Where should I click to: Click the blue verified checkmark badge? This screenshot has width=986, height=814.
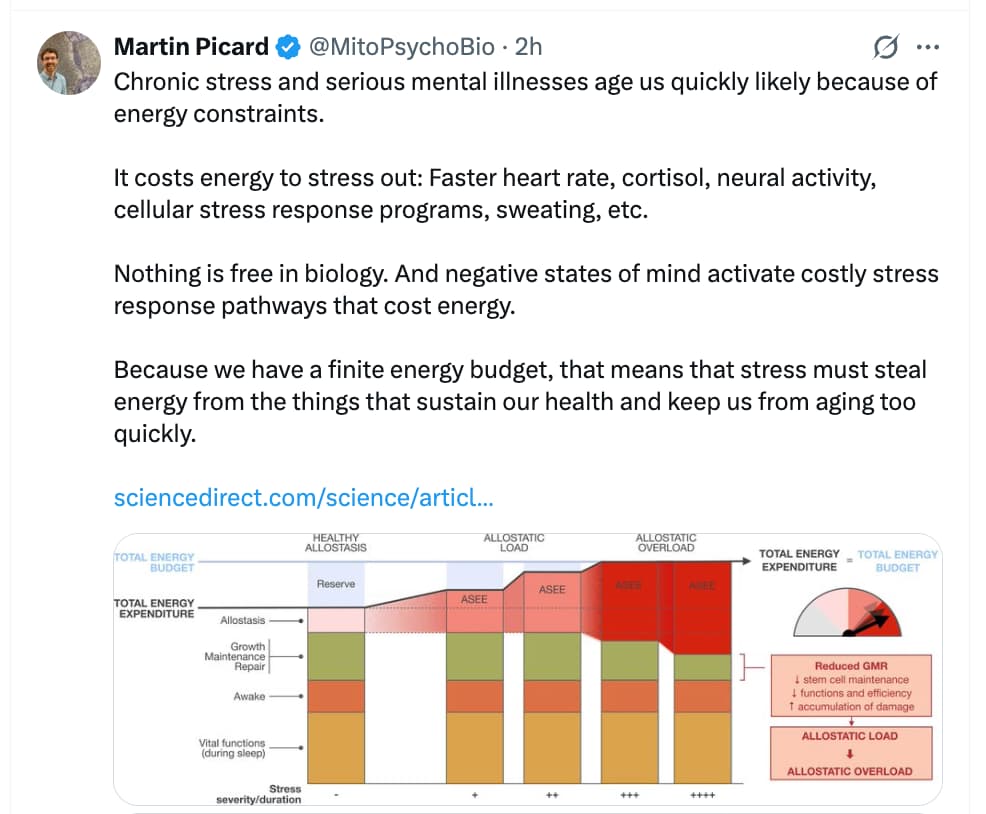(288, 47)
